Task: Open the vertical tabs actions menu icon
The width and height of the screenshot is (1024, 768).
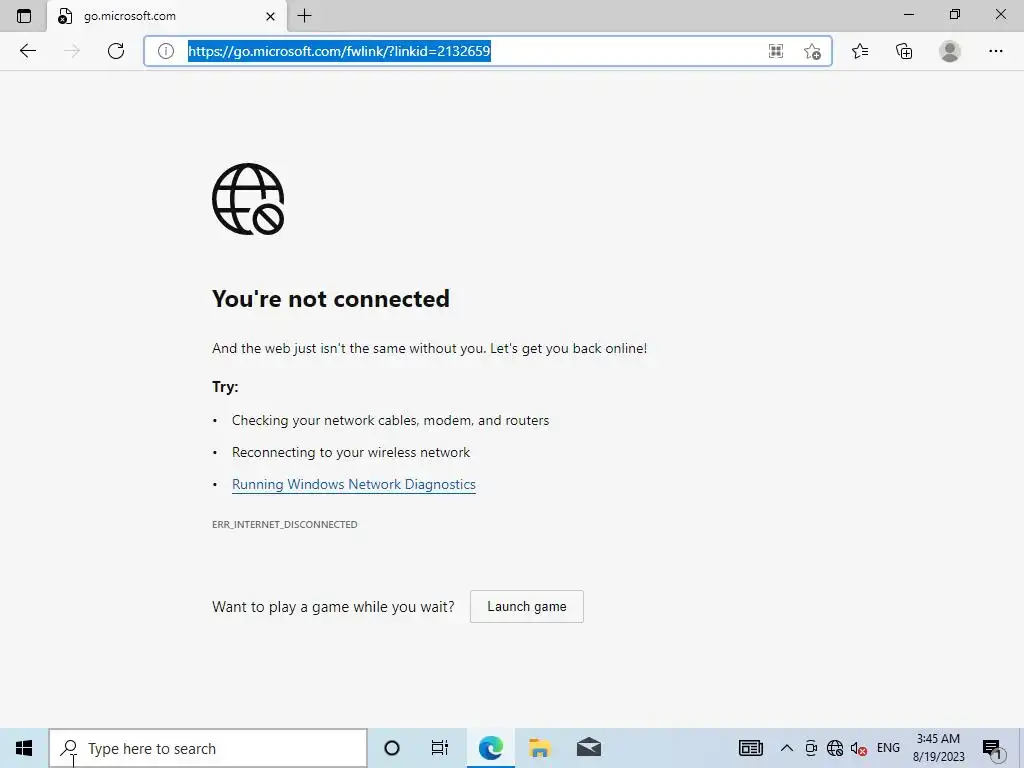Action: [x=24, y=16]
